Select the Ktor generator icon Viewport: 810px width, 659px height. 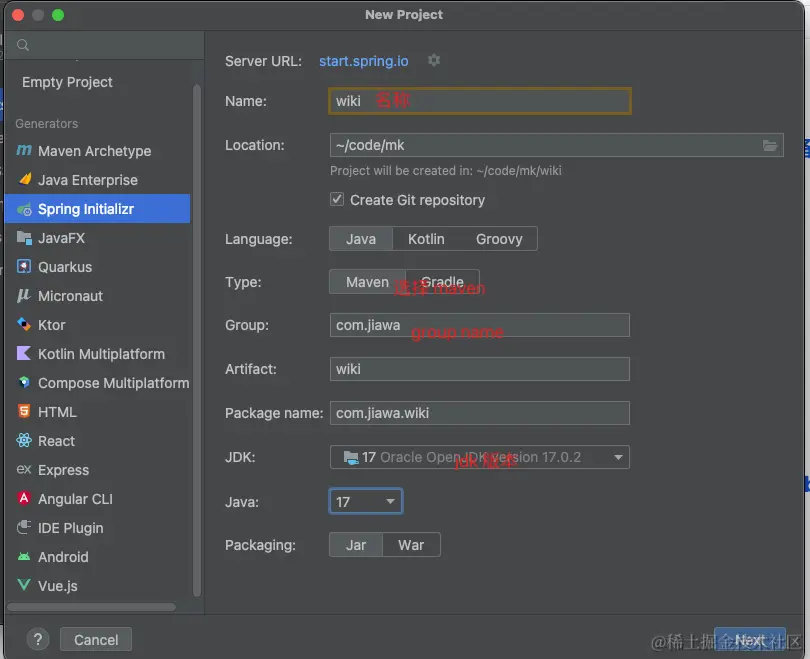(x=24, y=325)
